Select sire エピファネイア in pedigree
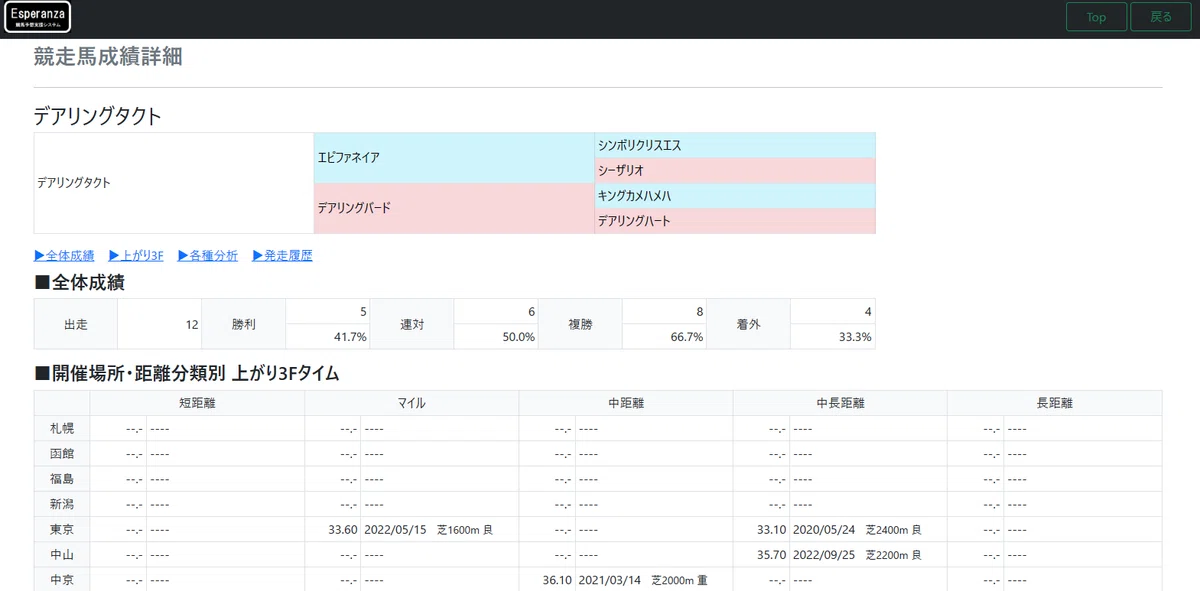 [x=454, y=158]
